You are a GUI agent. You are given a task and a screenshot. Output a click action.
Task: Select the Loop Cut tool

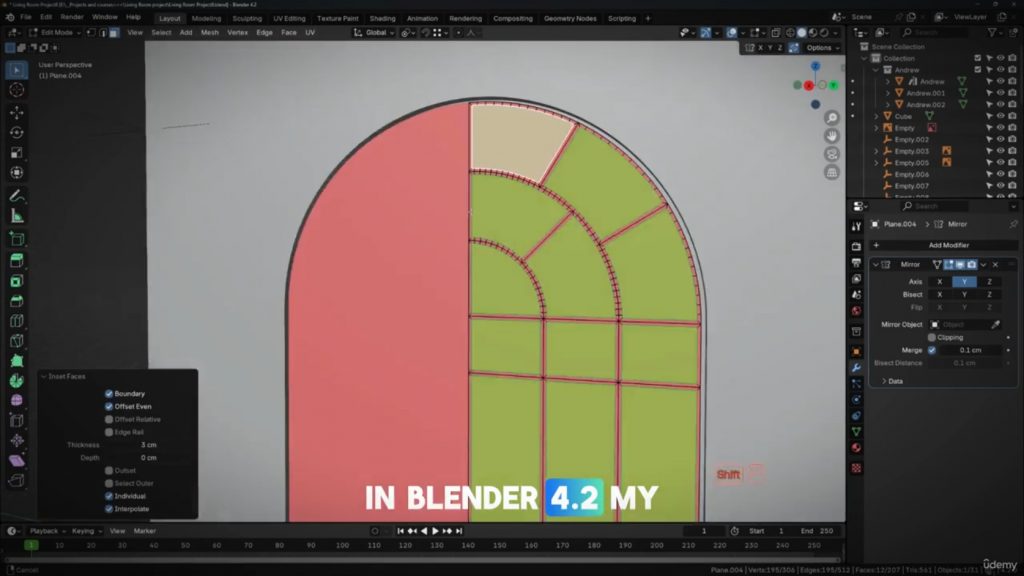tap(17, 321)
